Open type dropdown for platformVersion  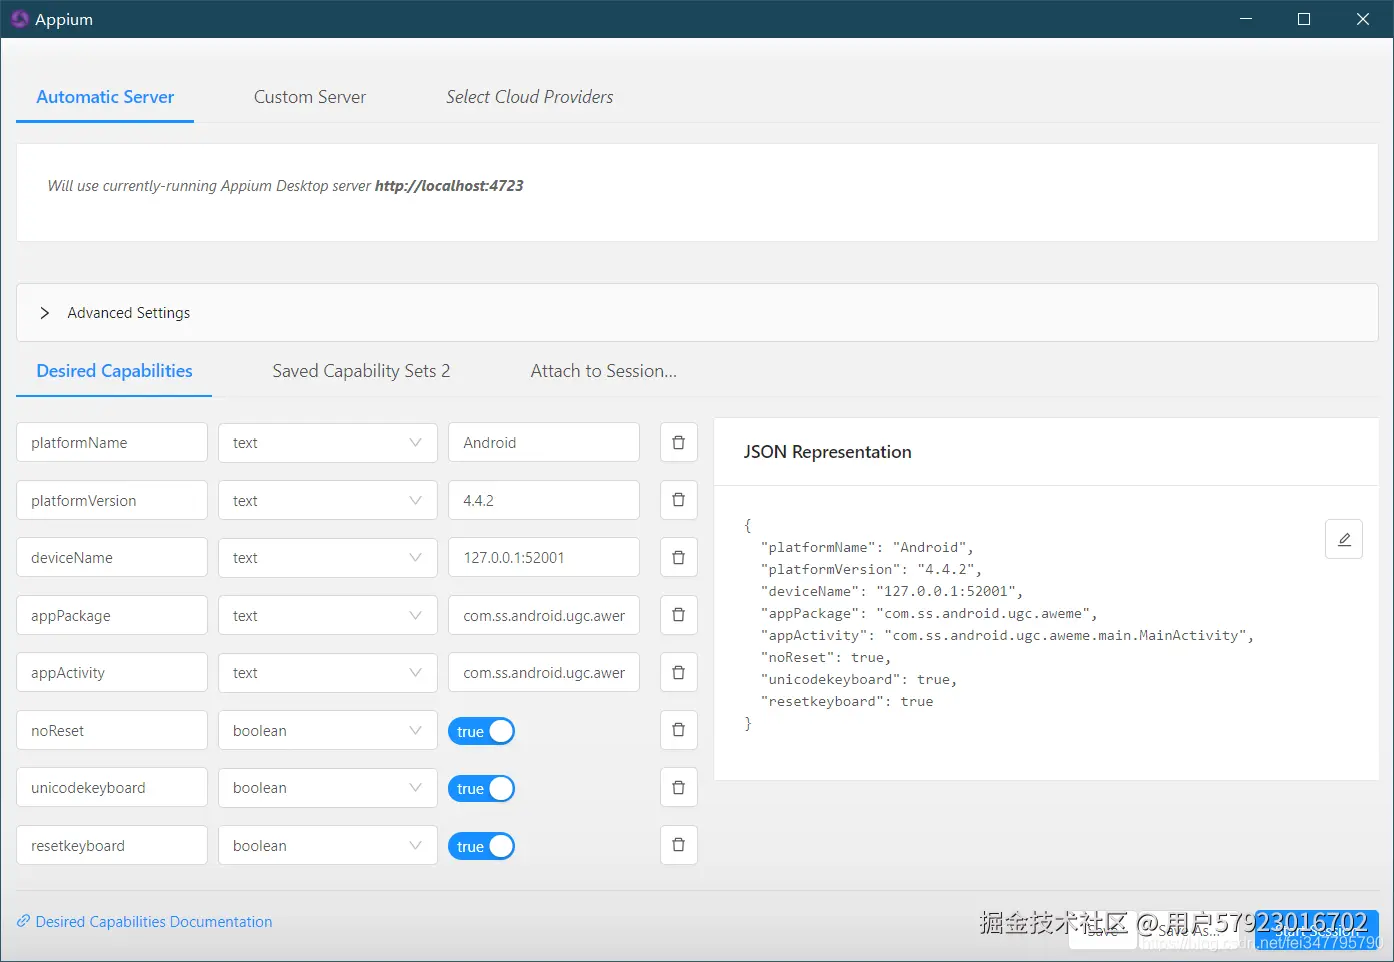point(328,500)
